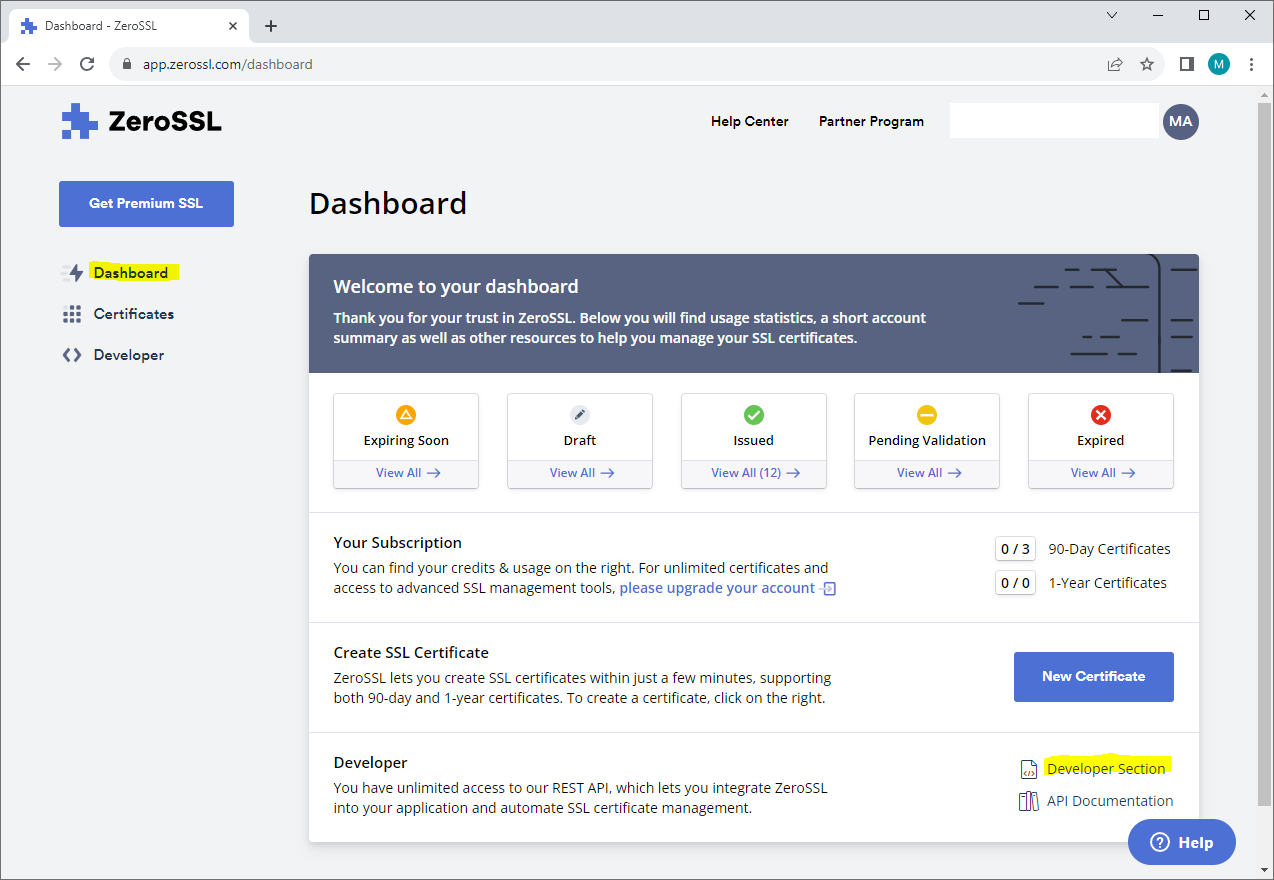Click the Draft pencil icon
Screen dimensions: 1274x880
click(579, 414)
